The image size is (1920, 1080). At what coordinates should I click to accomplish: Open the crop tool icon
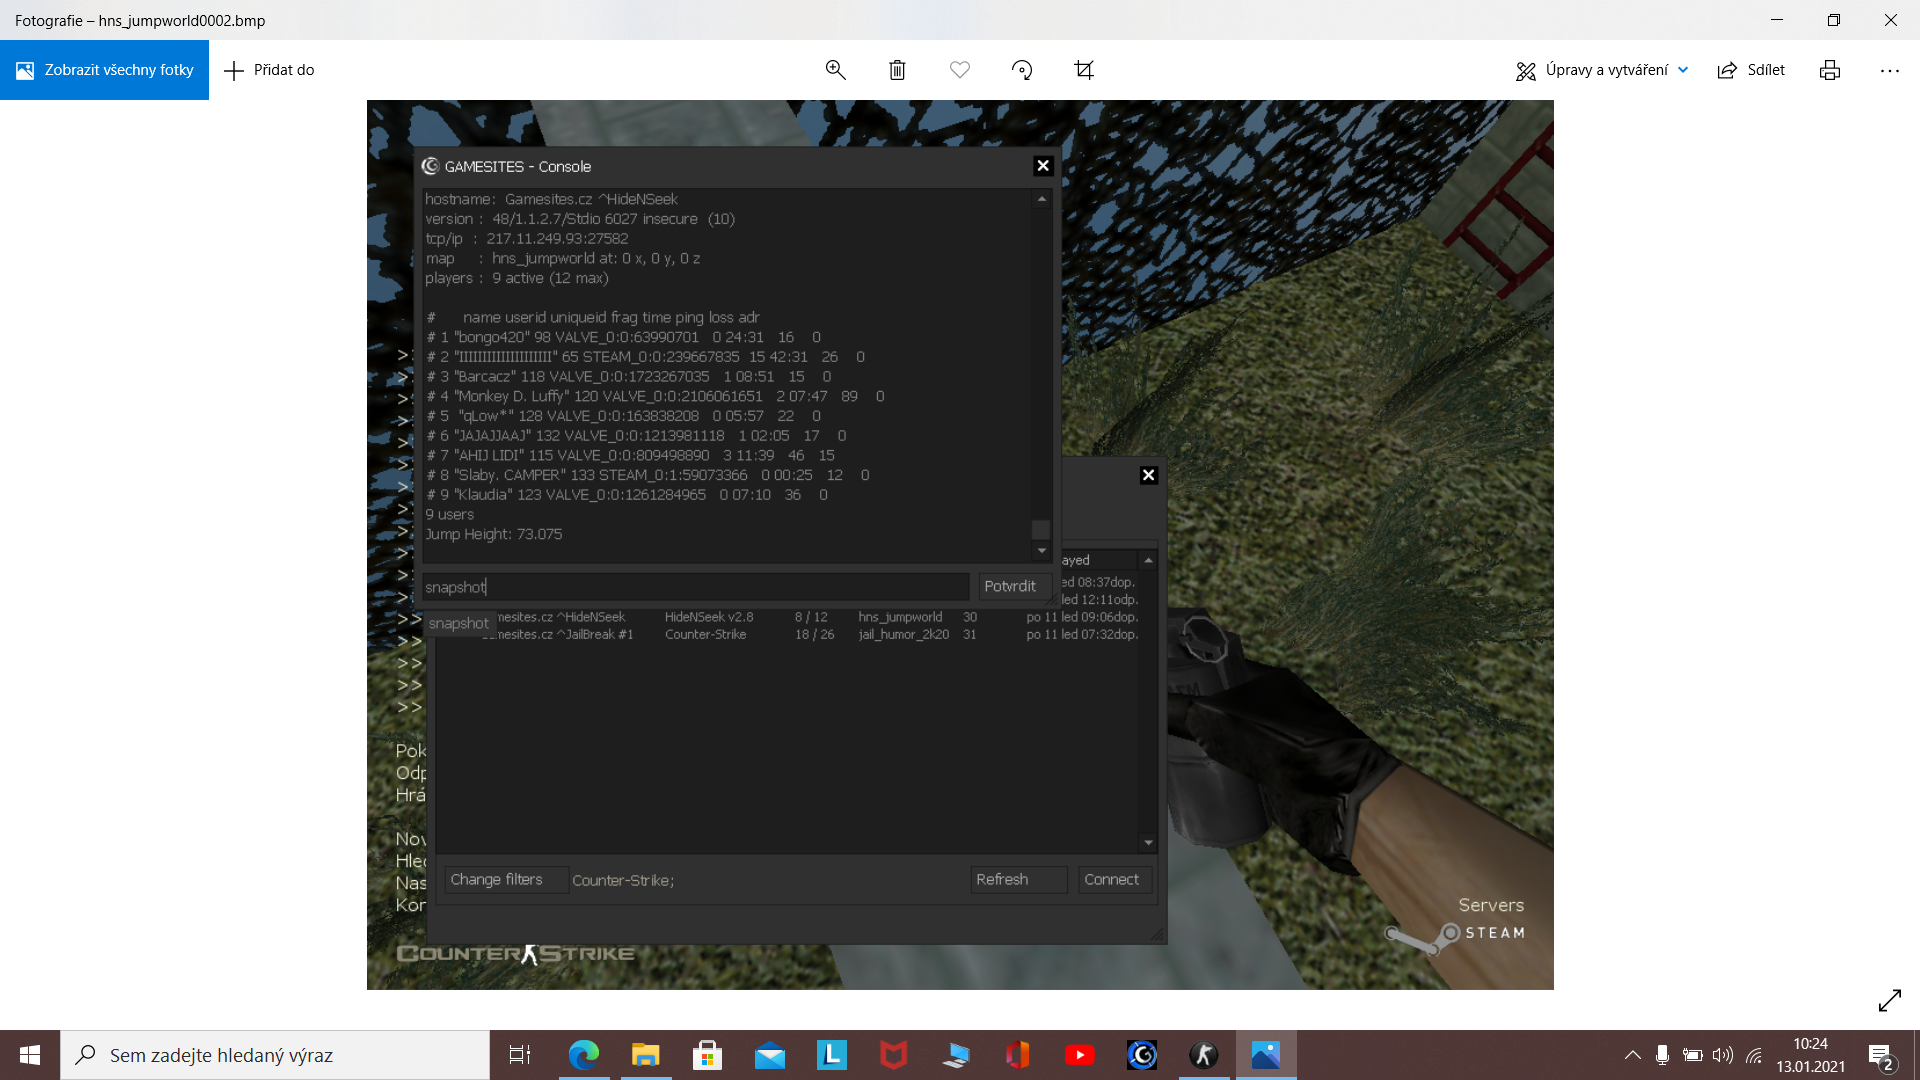click(x=1084, y=70)
